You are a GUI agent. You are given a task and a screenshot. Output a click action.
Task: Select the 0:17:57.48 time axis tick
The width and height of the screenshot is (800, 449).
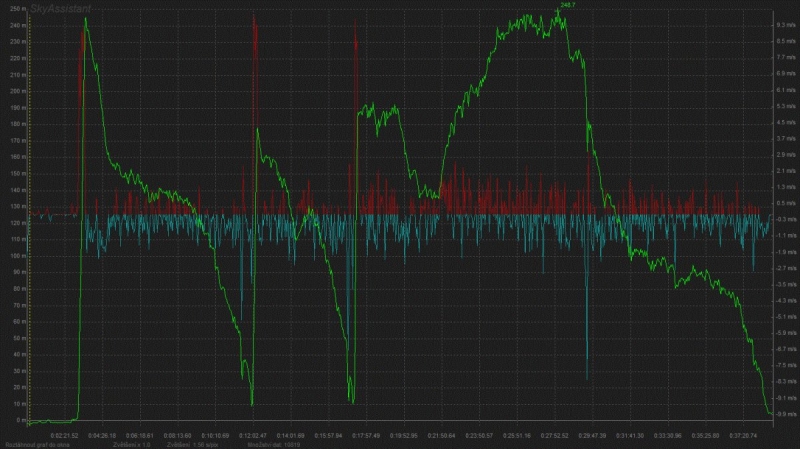364,435
